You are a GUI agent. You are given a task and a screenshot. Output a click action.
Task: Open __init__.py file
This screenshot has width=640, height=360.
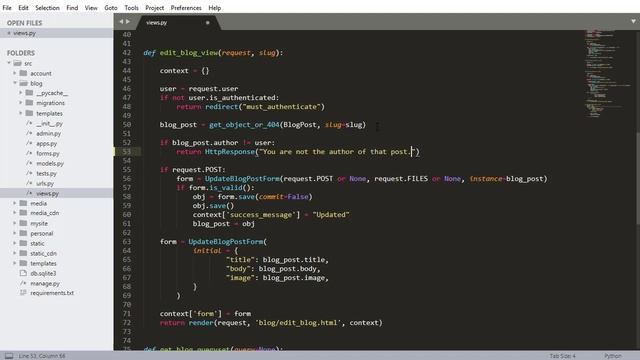(49, 123)
